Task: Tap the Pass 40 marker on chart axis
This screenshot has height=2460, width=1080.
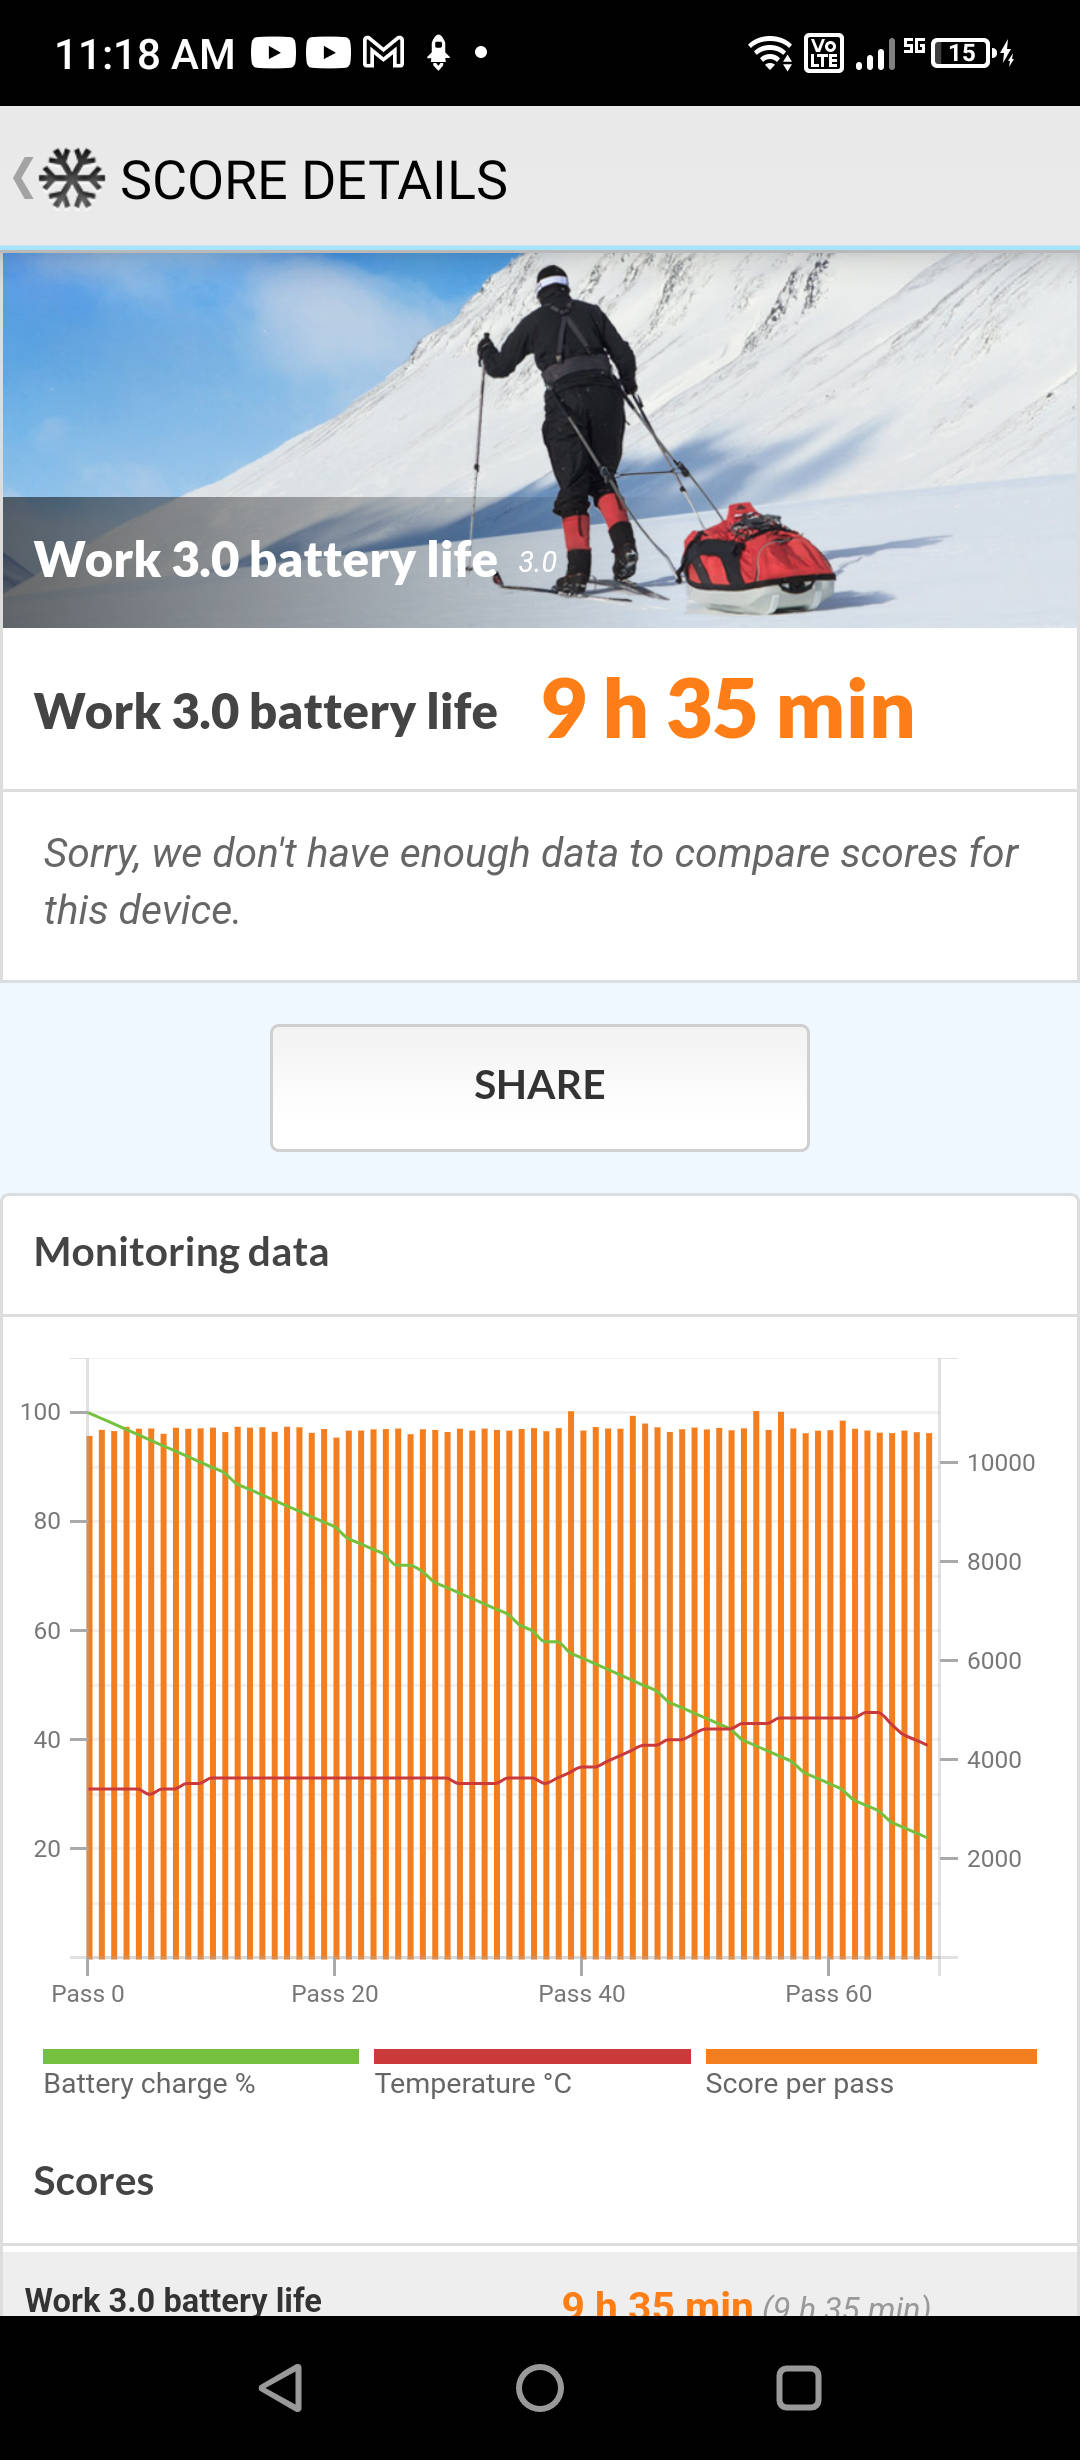Action: pyautogui.click(x=581, y=1993)
